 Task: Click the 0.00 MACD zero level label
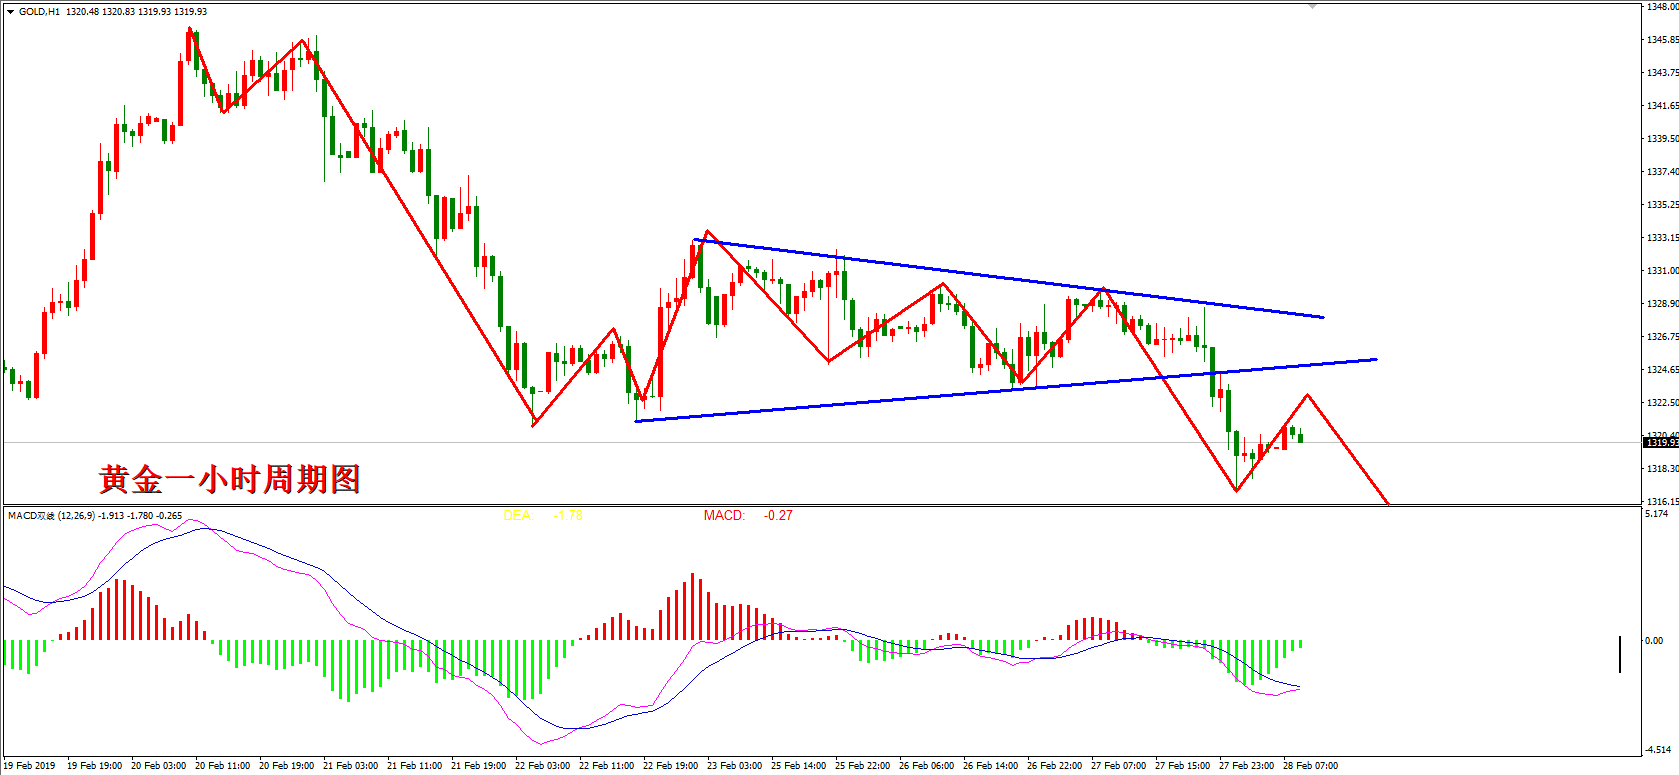tap(1655, 641)
